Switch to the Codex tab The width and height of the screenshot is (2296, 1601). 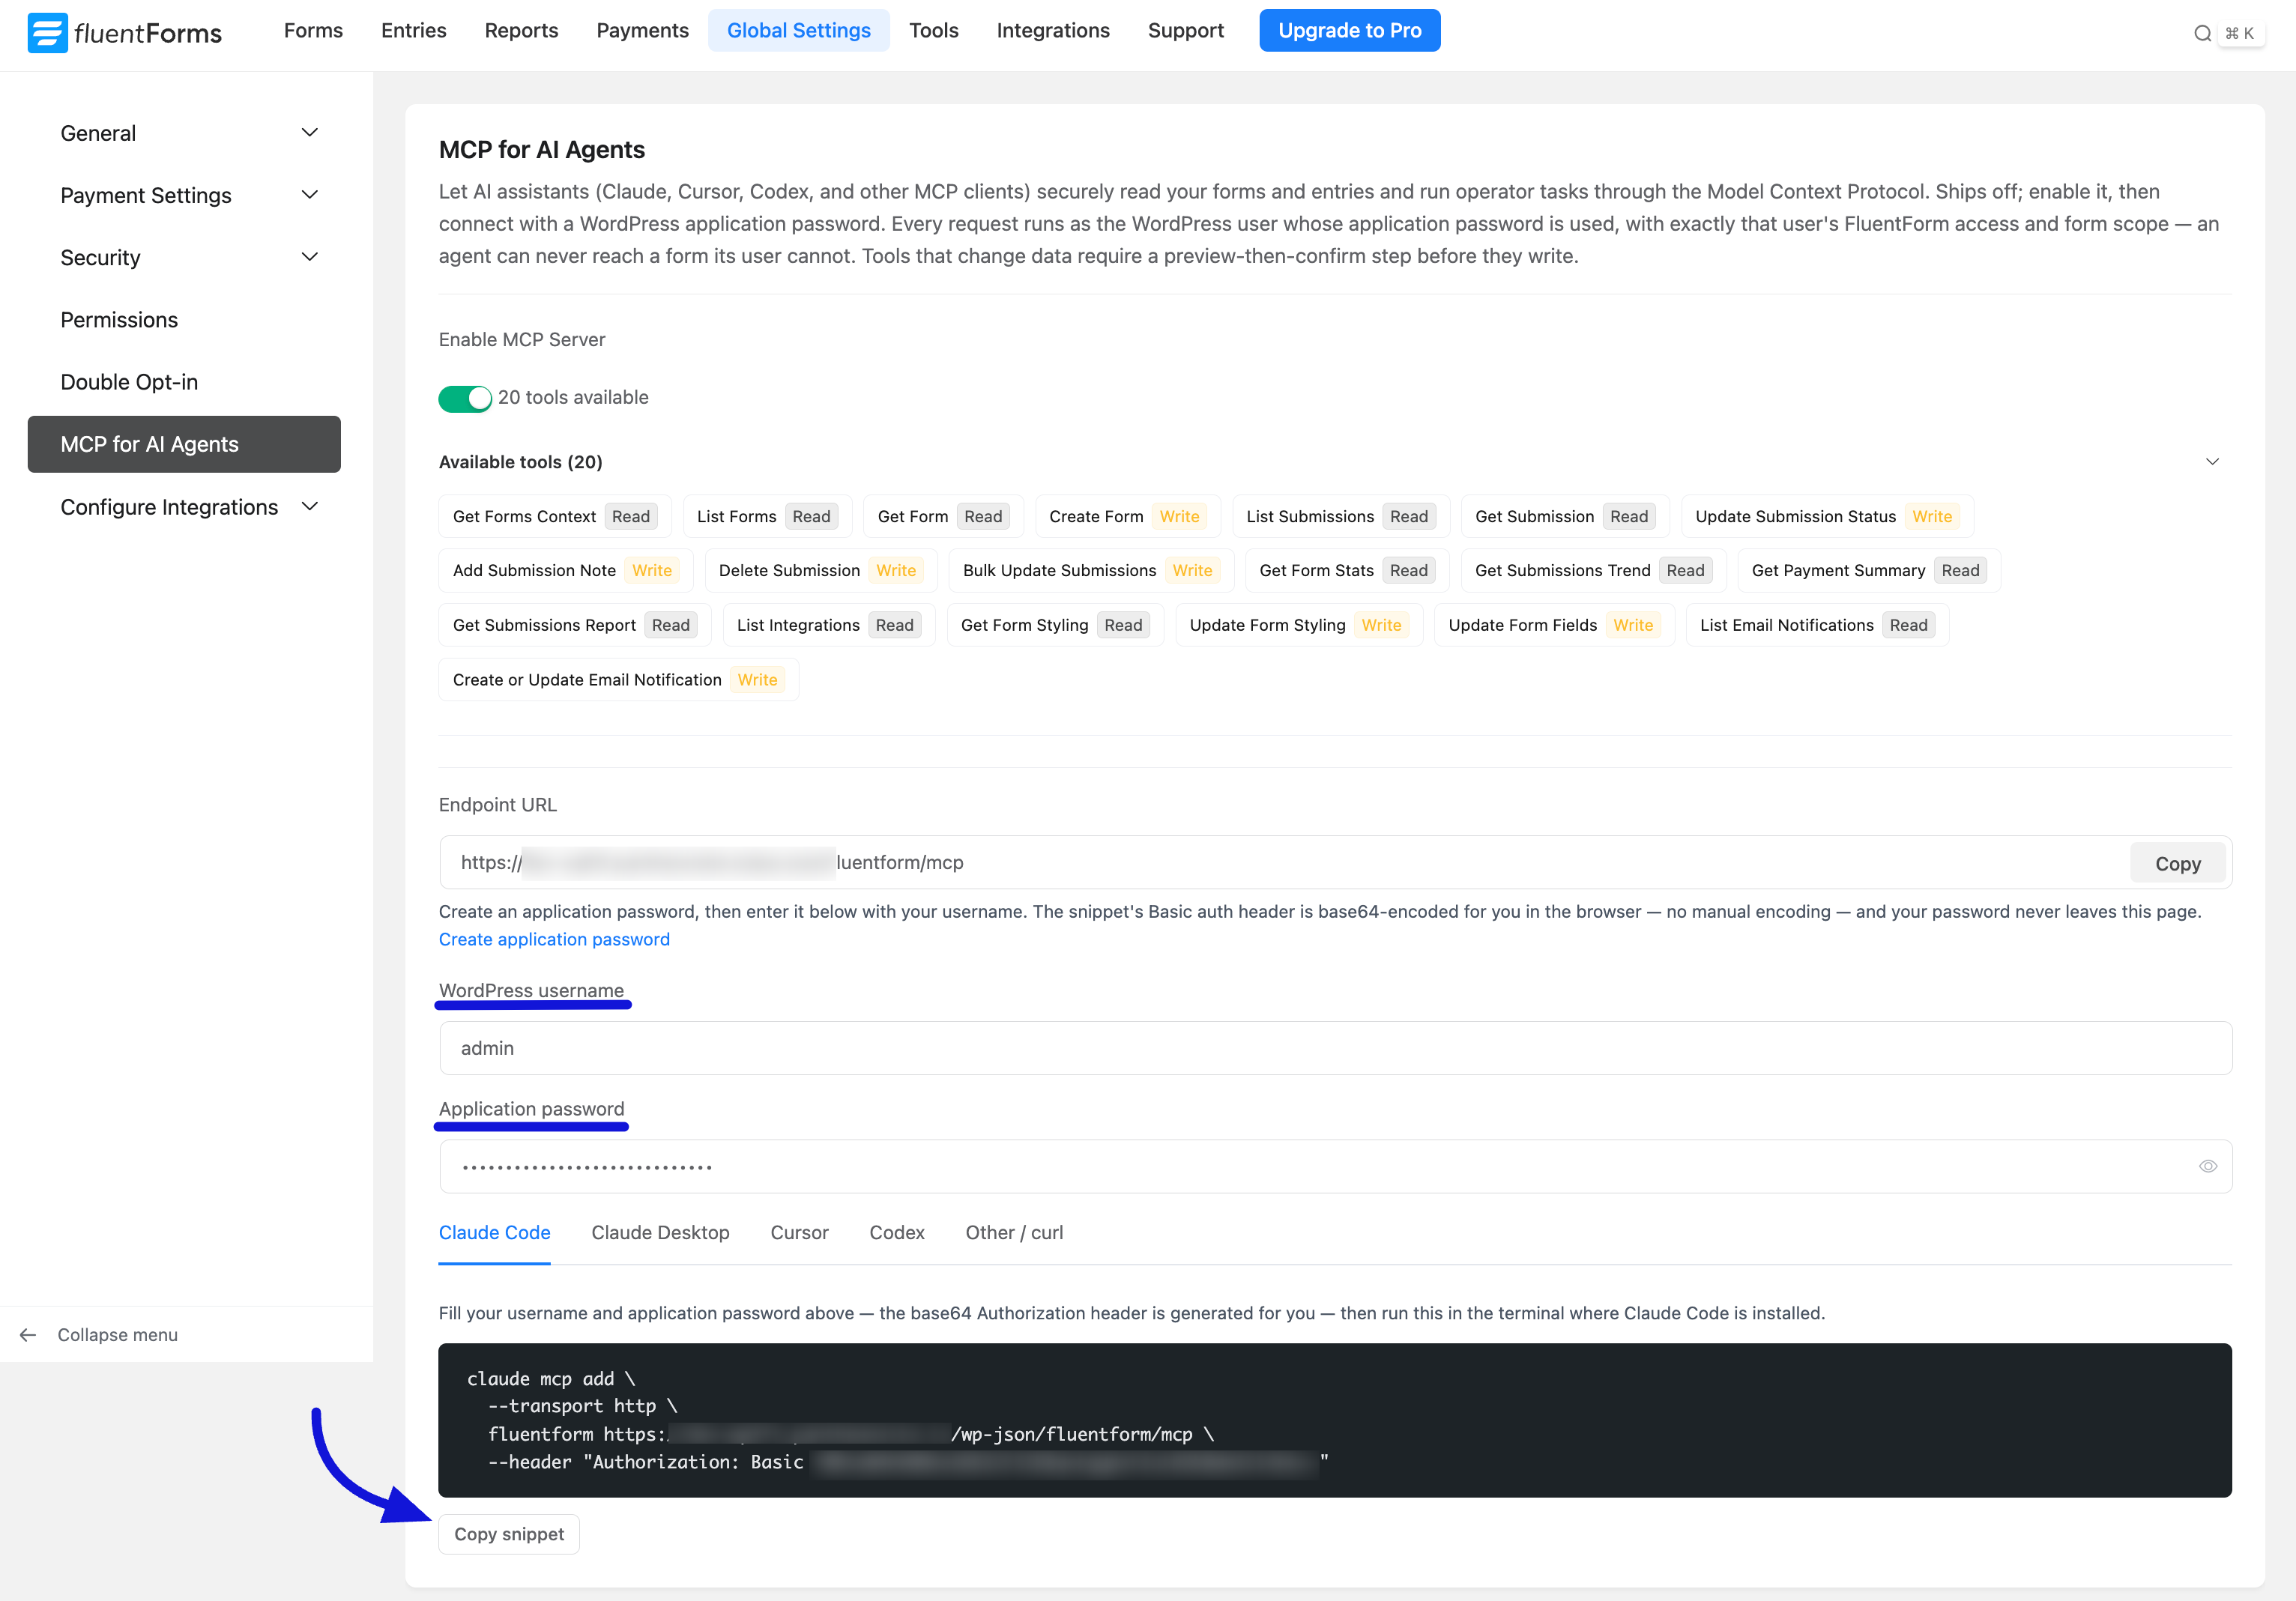pos(897,1233)
